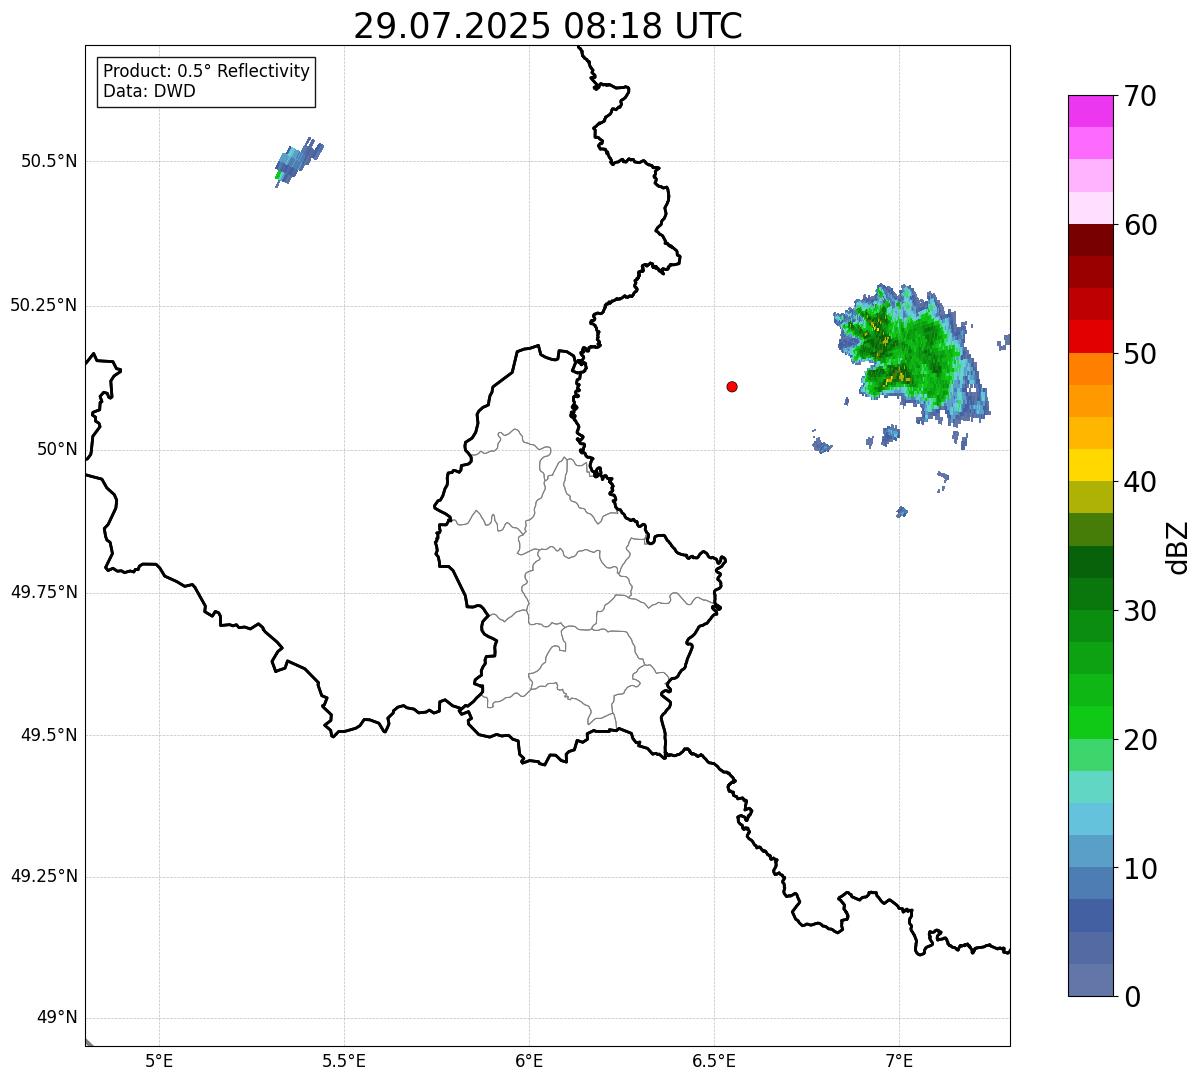Click the red location marker dot
Viewport: 1202px width, 1081px height.
coord(732,386)
